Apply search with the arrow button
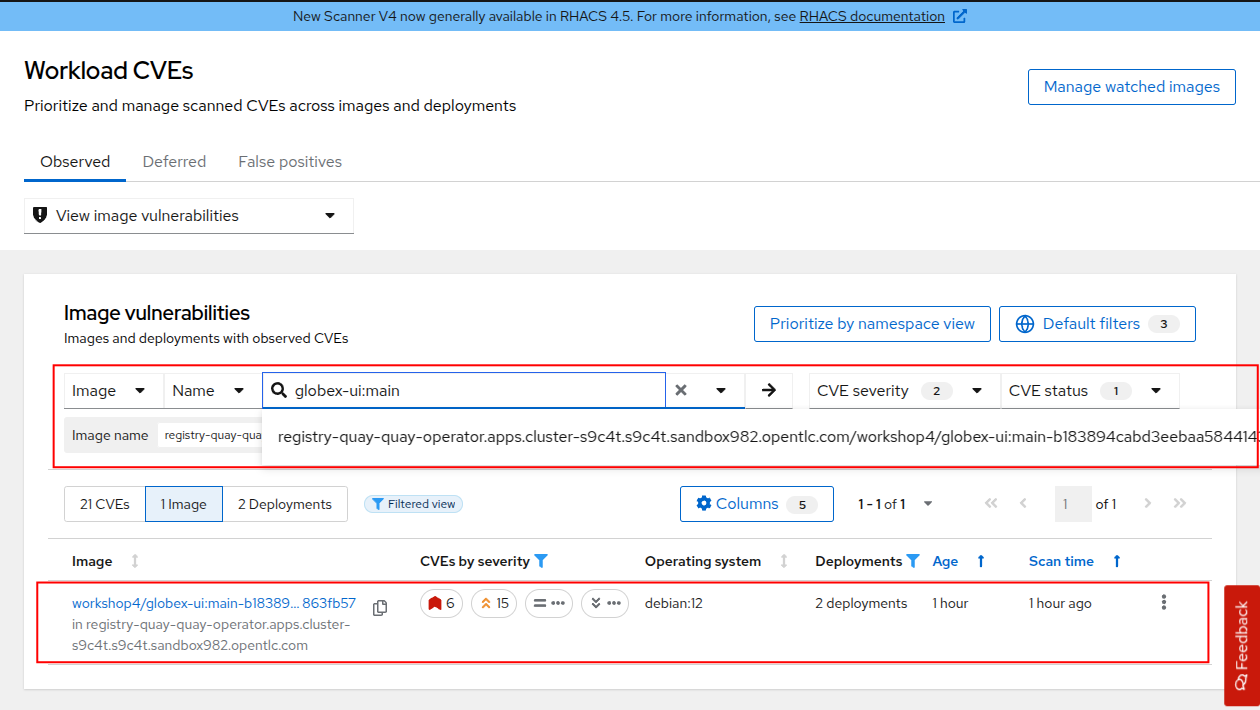The image size is (1260, 710). tap(769, 391)
